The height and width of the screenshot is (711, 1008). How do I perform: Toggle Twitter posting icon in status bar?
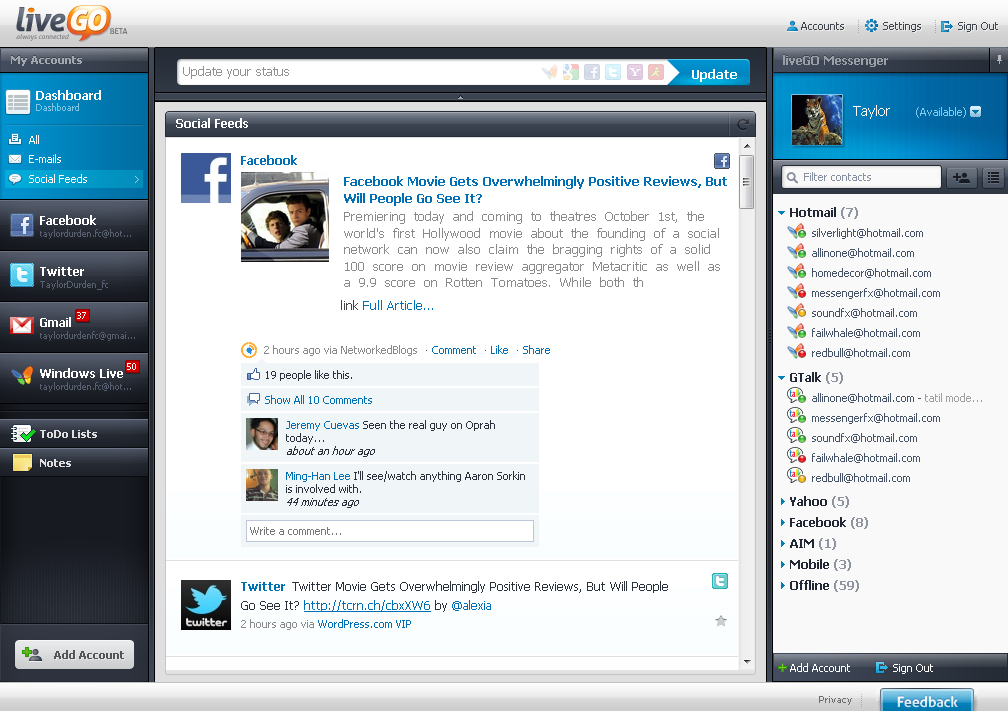pos(613,72)
